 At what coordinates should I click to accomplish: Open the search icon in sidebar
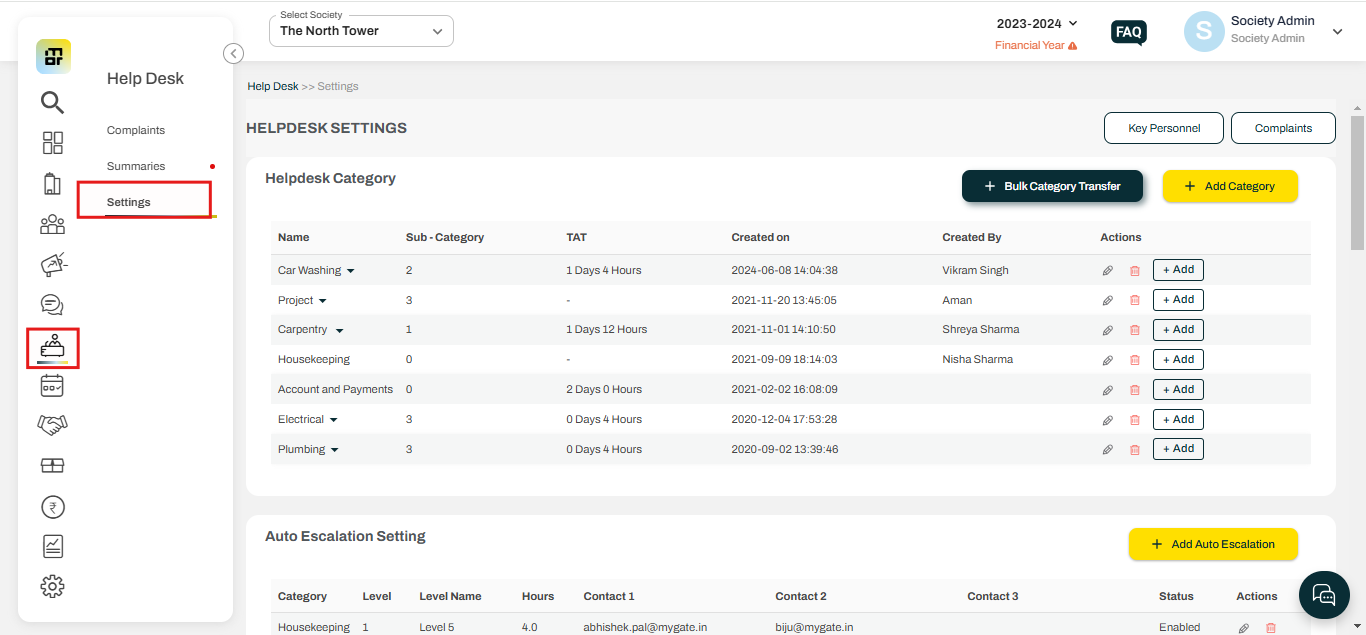pos(52,103)
